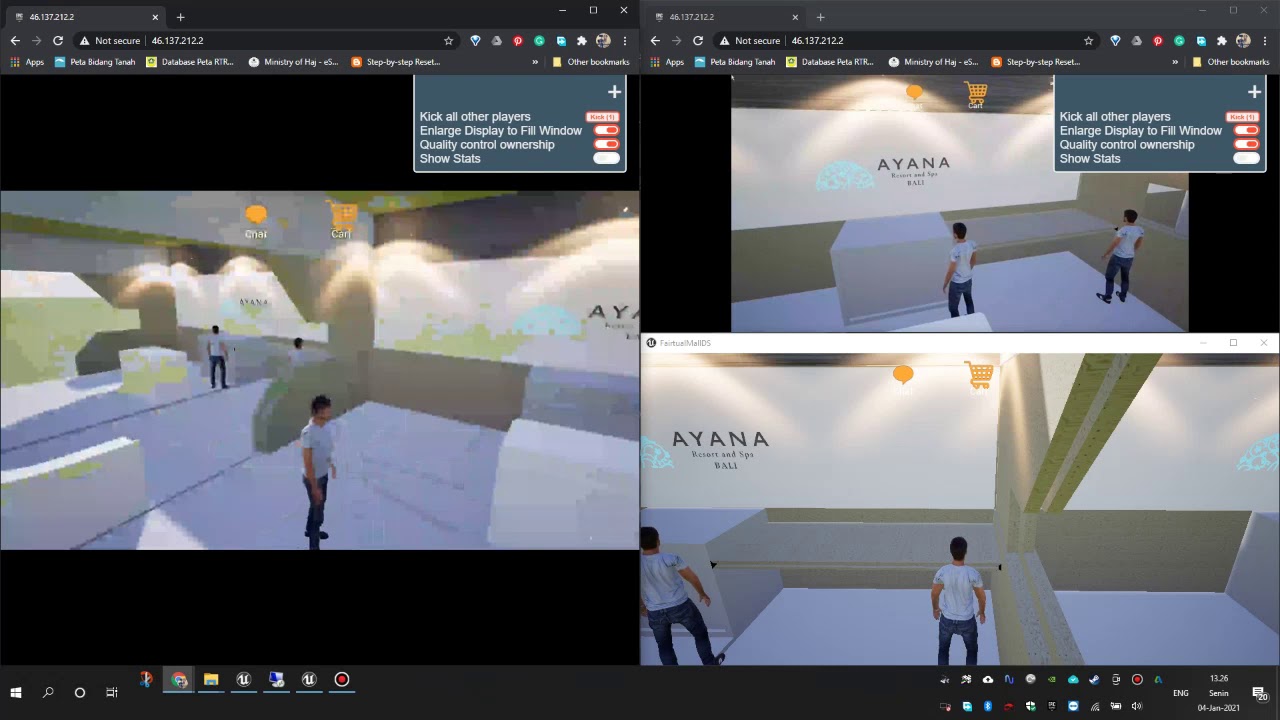
Task: Open the Windows Start menu
Action: [16, 692]
